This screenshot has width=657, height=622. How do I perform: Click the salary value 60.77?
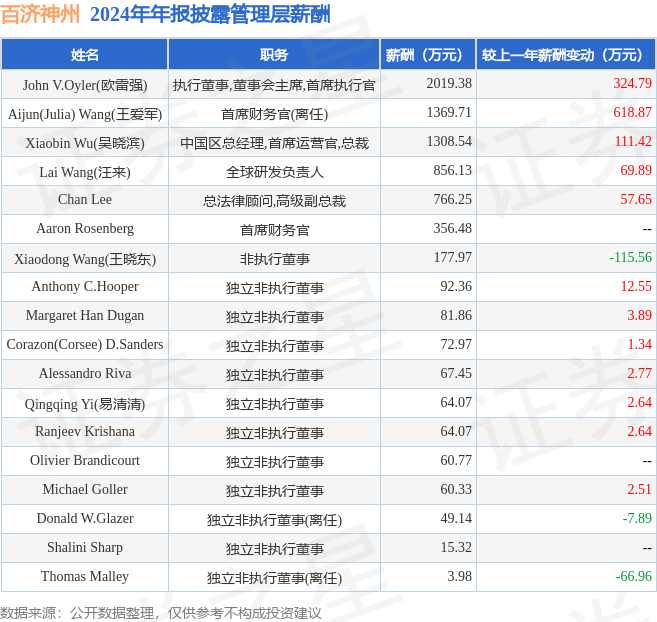coord(456,460)
